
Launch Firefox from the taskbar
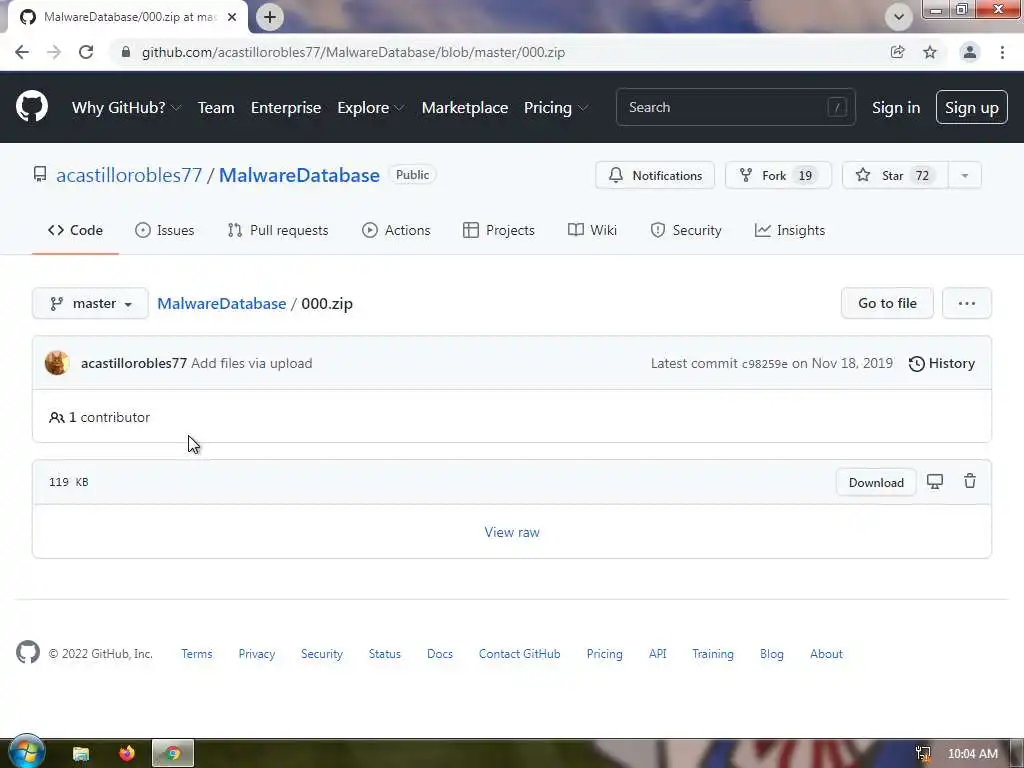coord(127,754)
